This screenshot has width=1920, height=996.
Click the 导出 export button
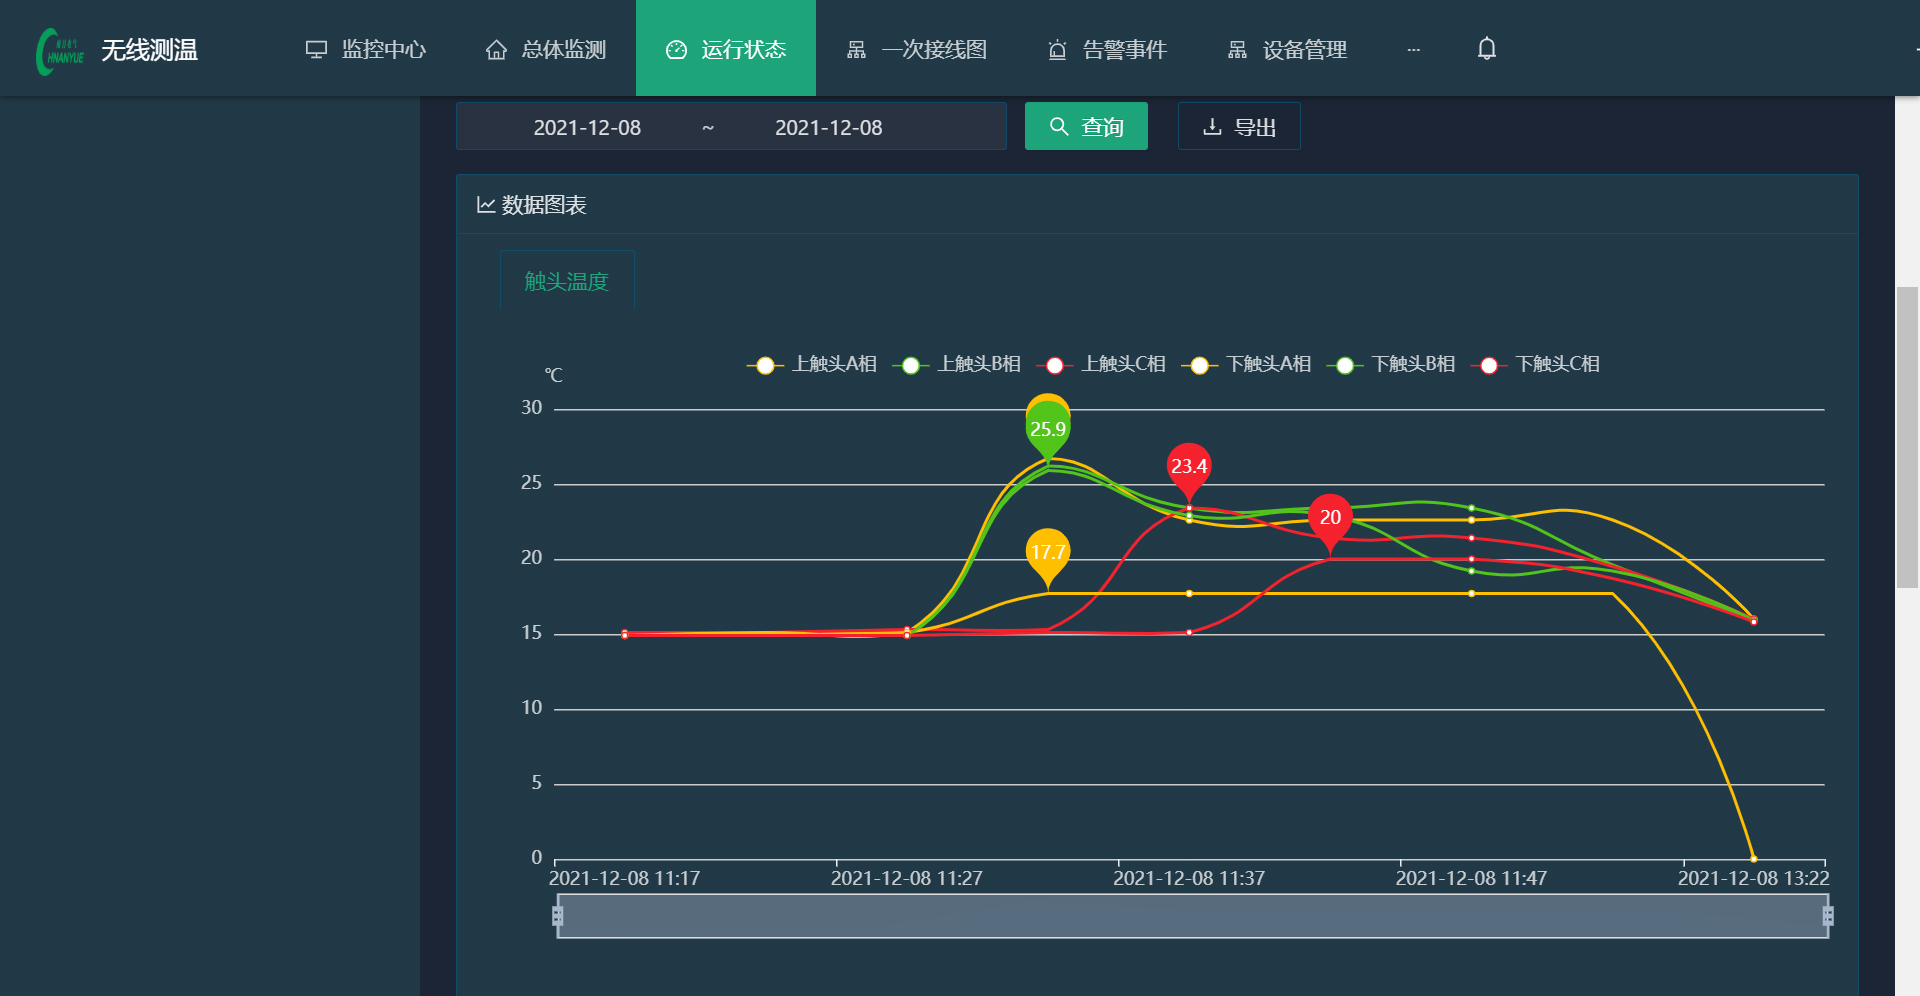(1239, 127)
